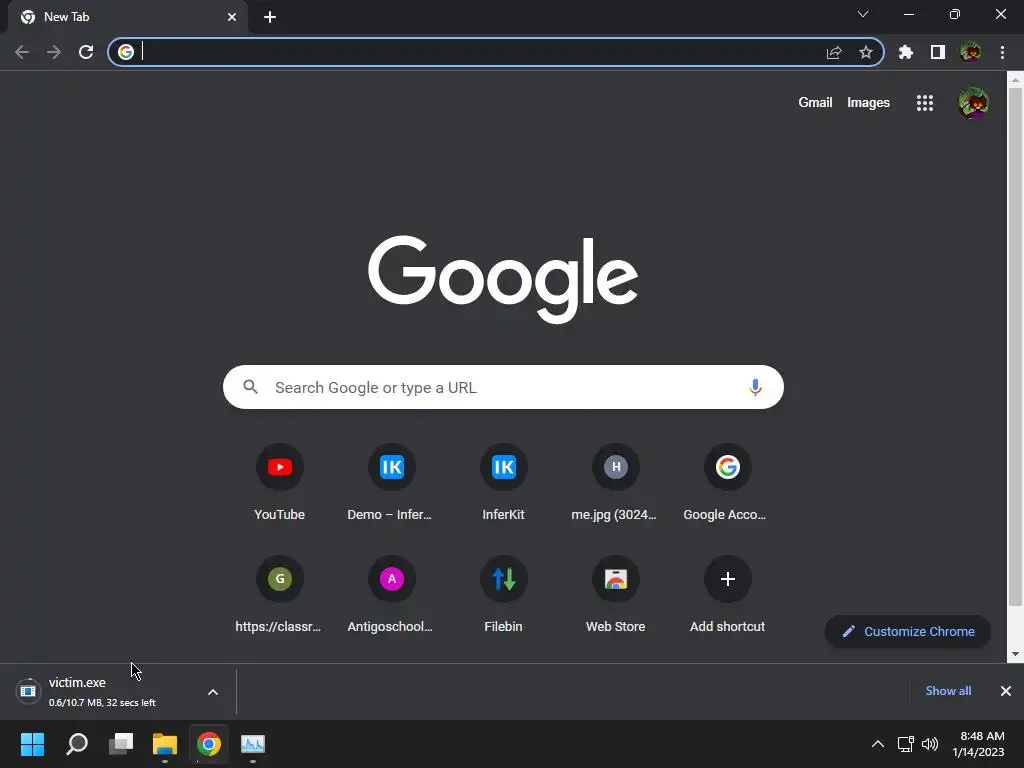Open the Google Acco... shortcut
The image size is (1024, 768).
[x=727, y=483]
